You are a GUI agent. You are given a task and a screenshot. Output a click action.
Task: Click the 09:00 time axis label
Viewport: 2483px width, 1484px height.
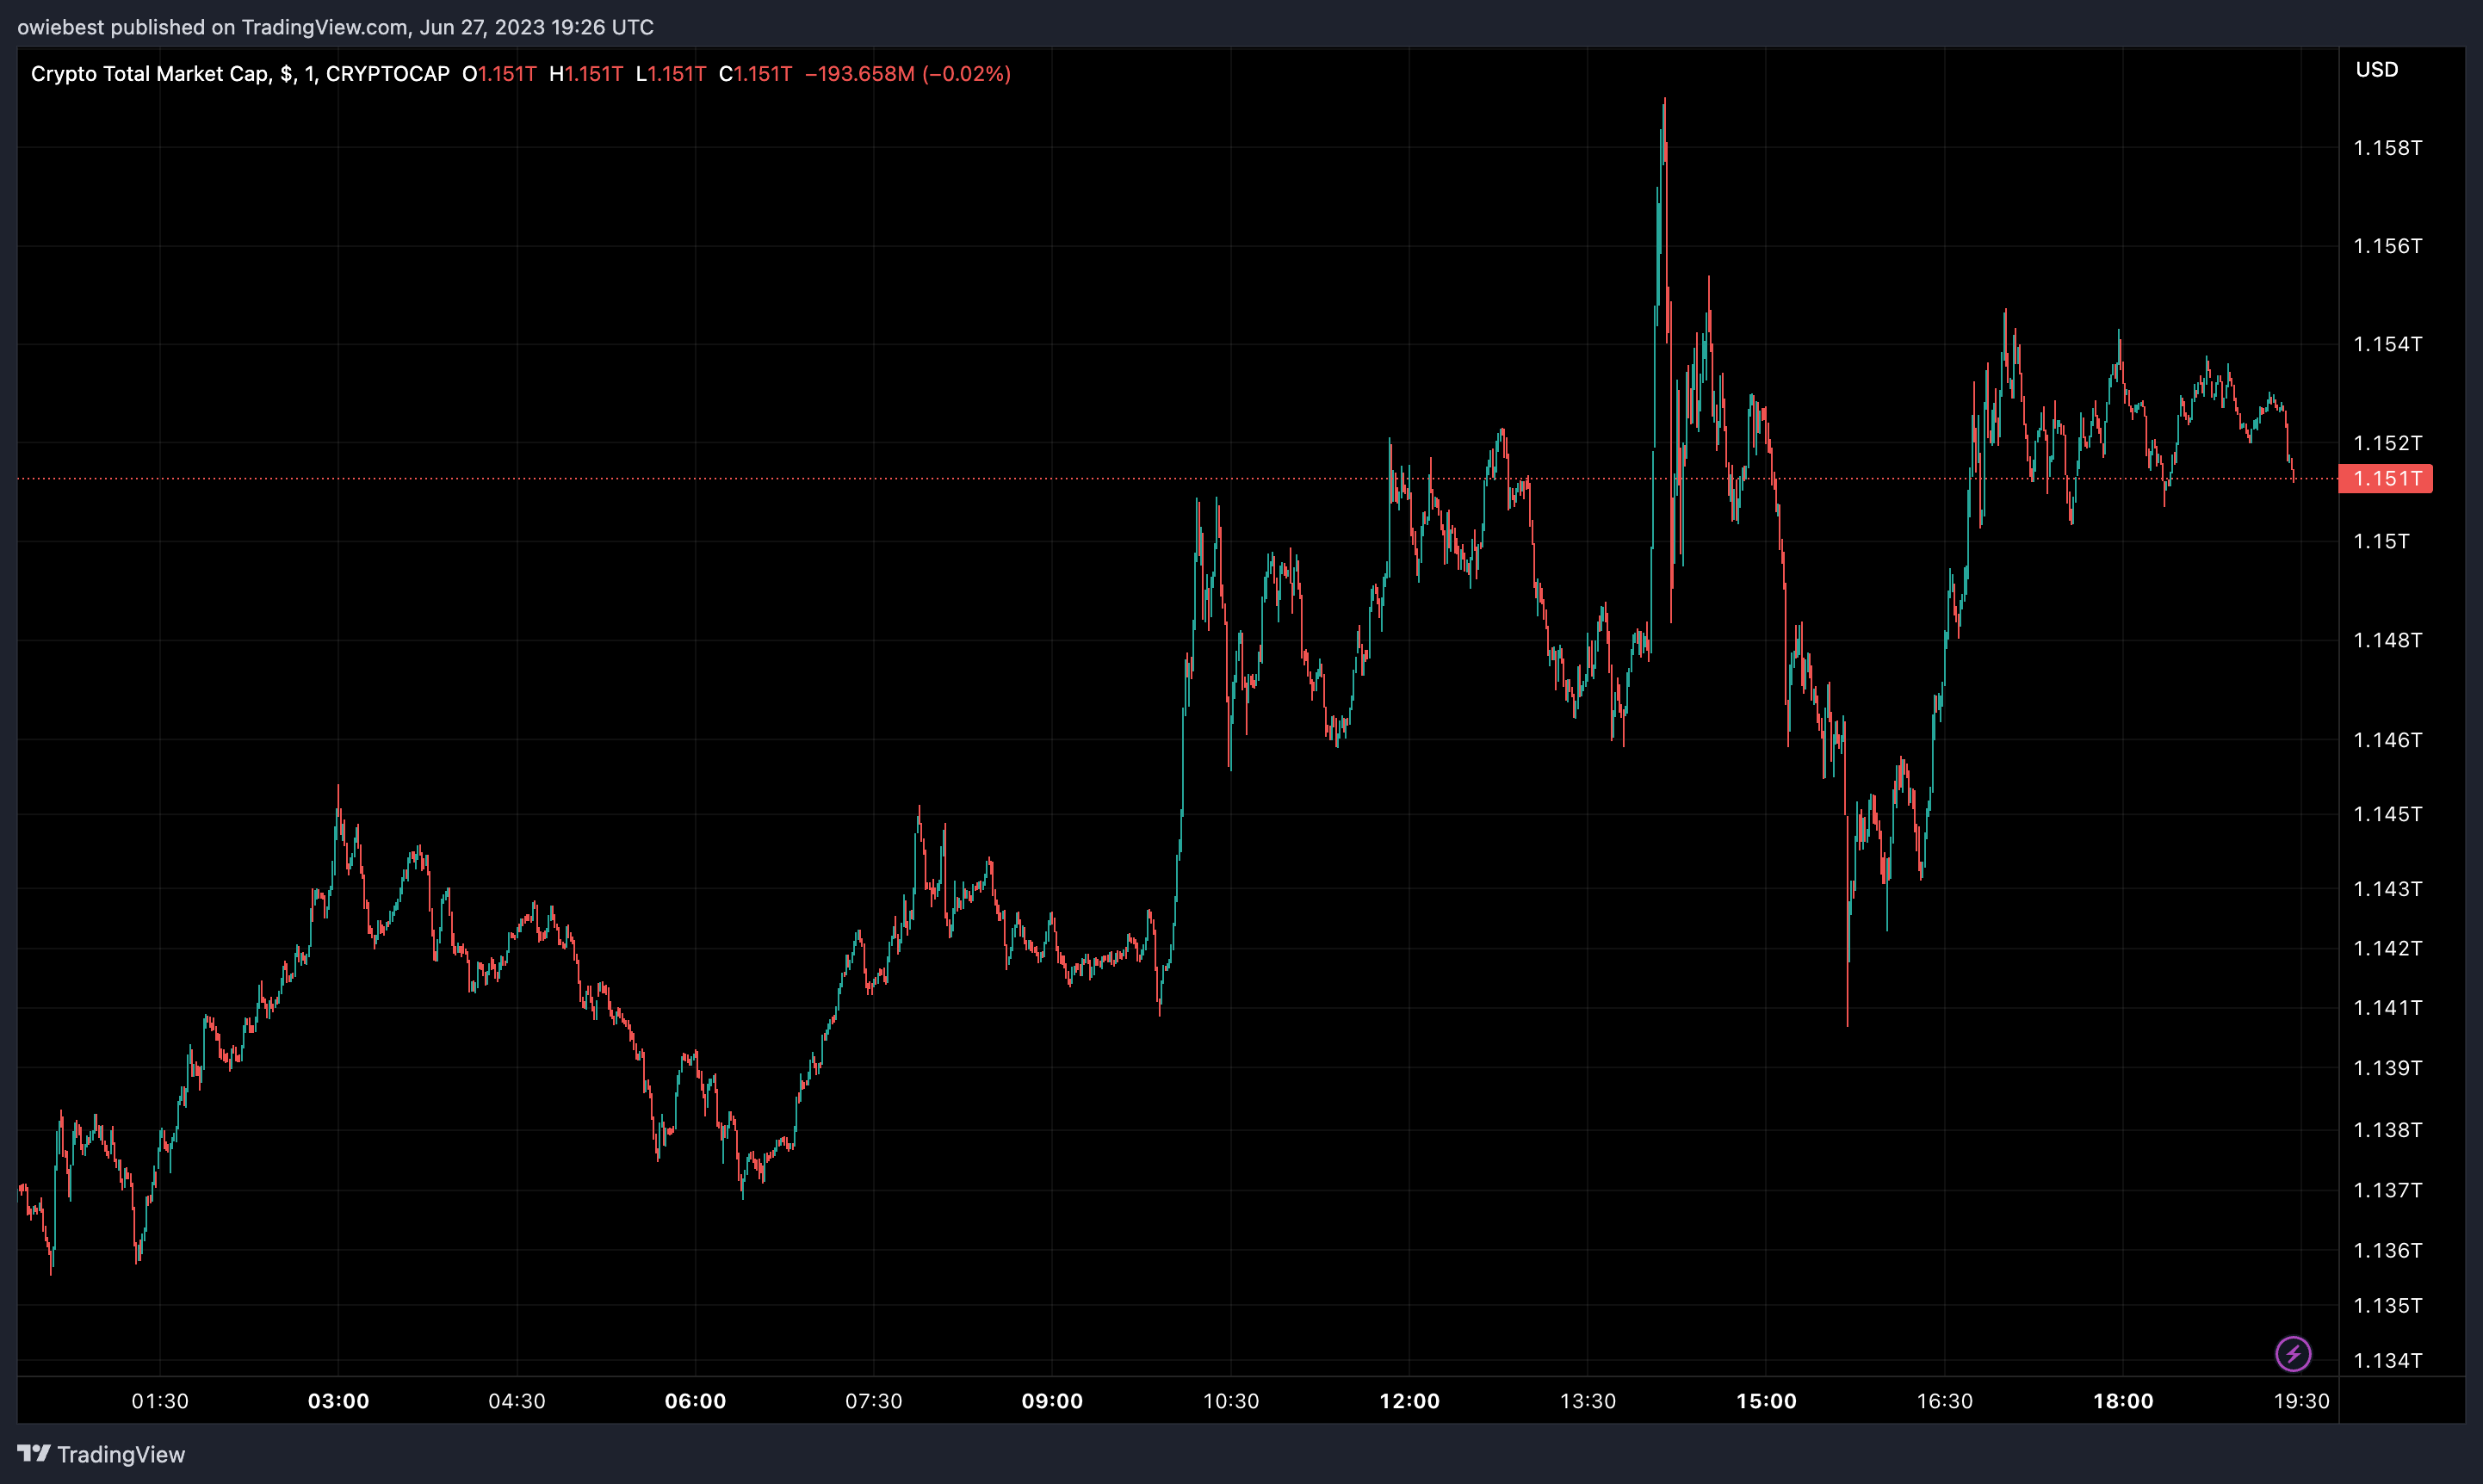(1052, 1401)
